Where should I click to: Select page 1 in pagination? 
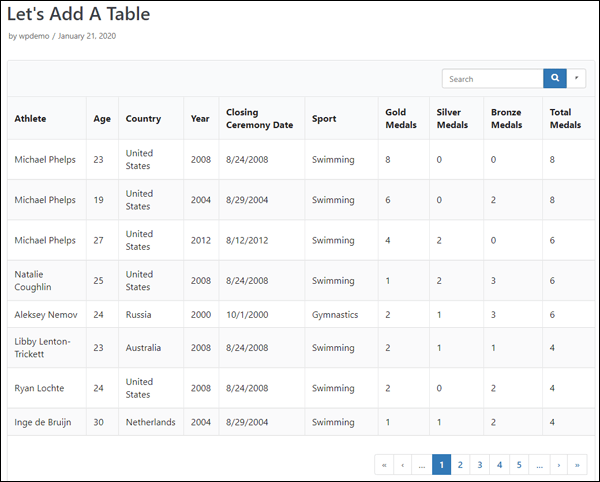tap(441, 464)
